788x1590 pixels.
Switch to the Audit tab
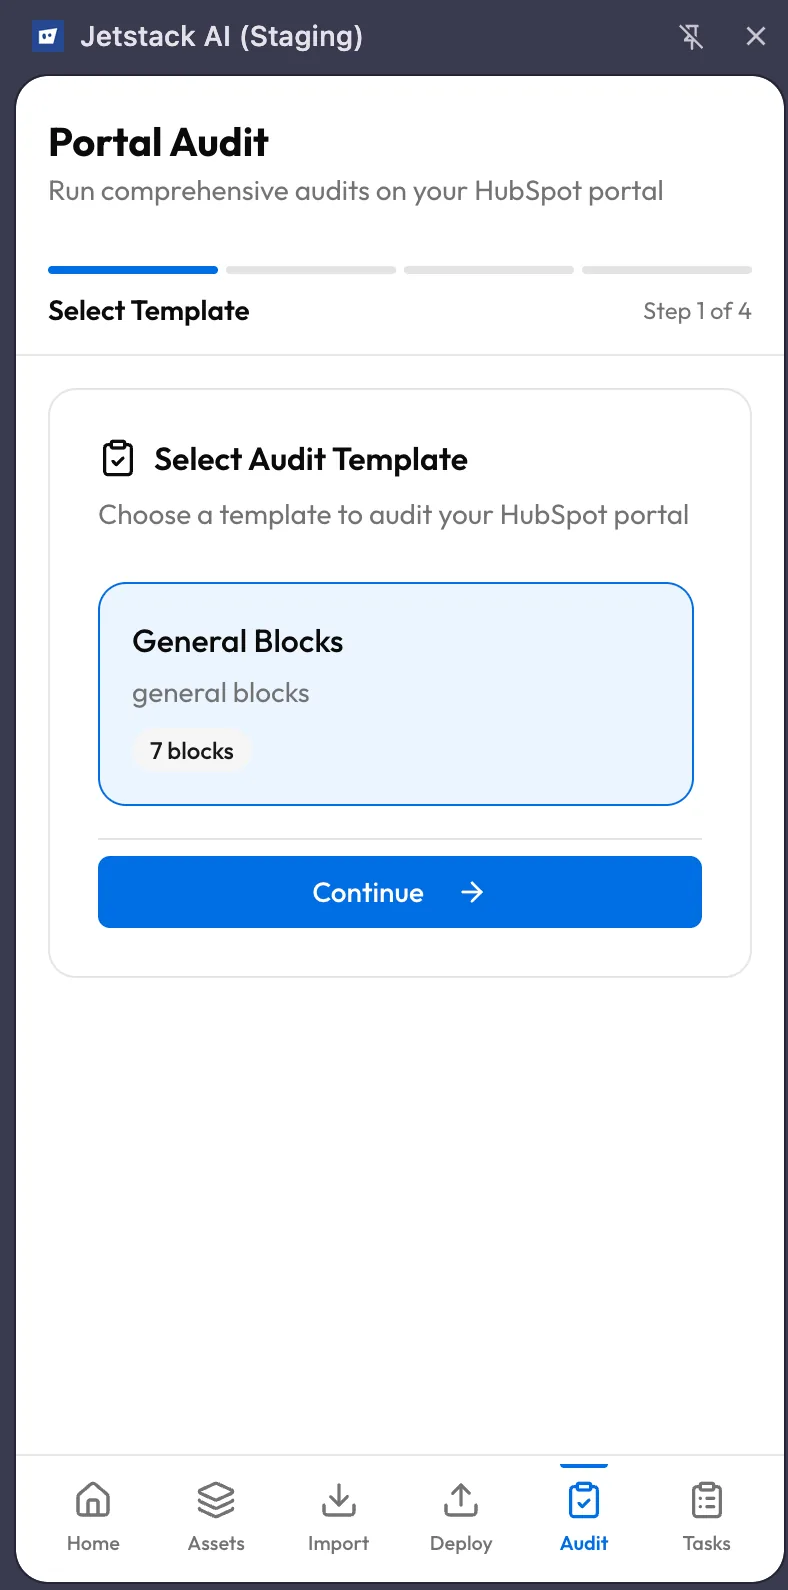(583, 1515)
